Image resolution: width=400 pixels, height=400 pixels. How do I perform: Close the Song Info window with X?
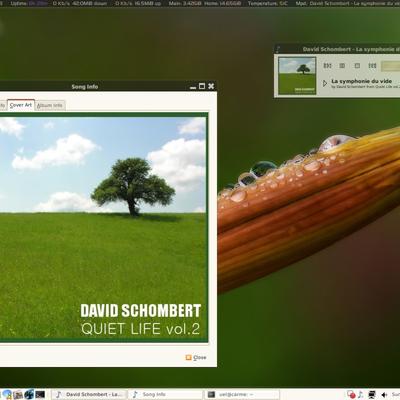coord(211,86)
